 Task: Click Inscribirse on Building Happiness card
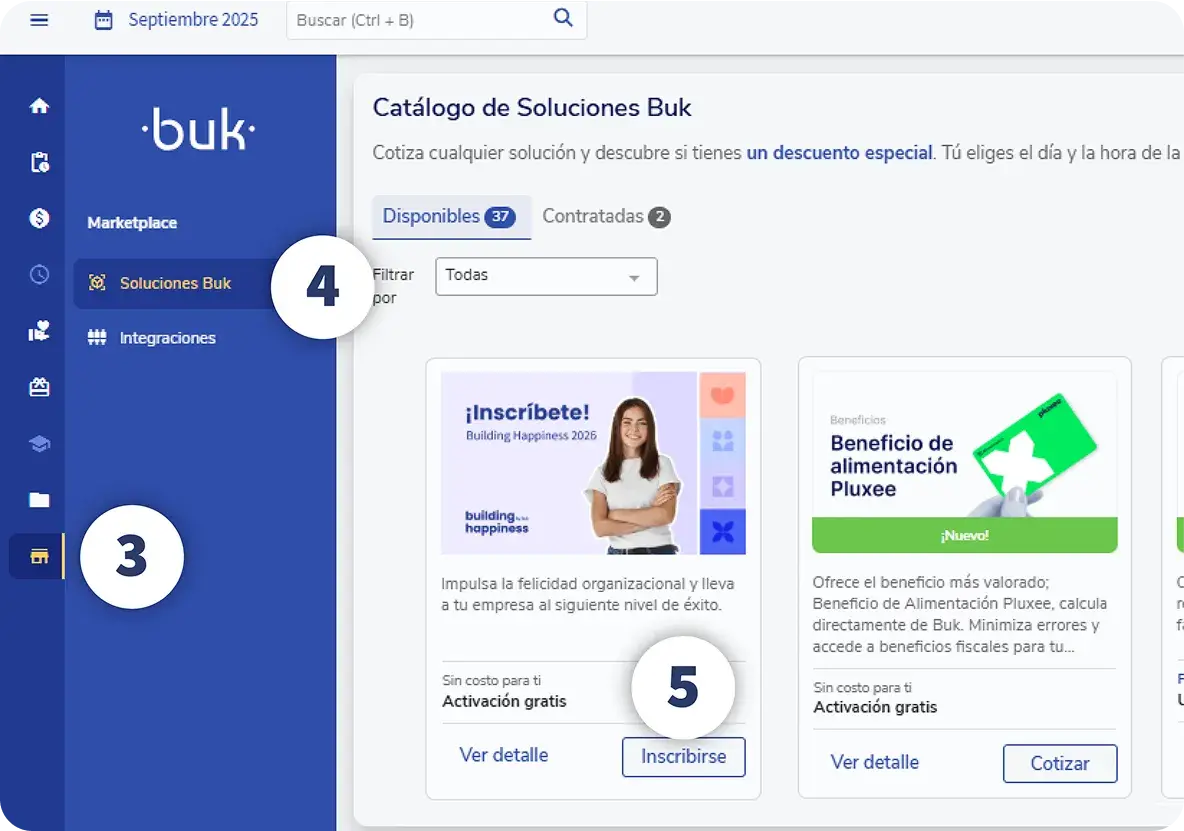(x=683, y=756)
